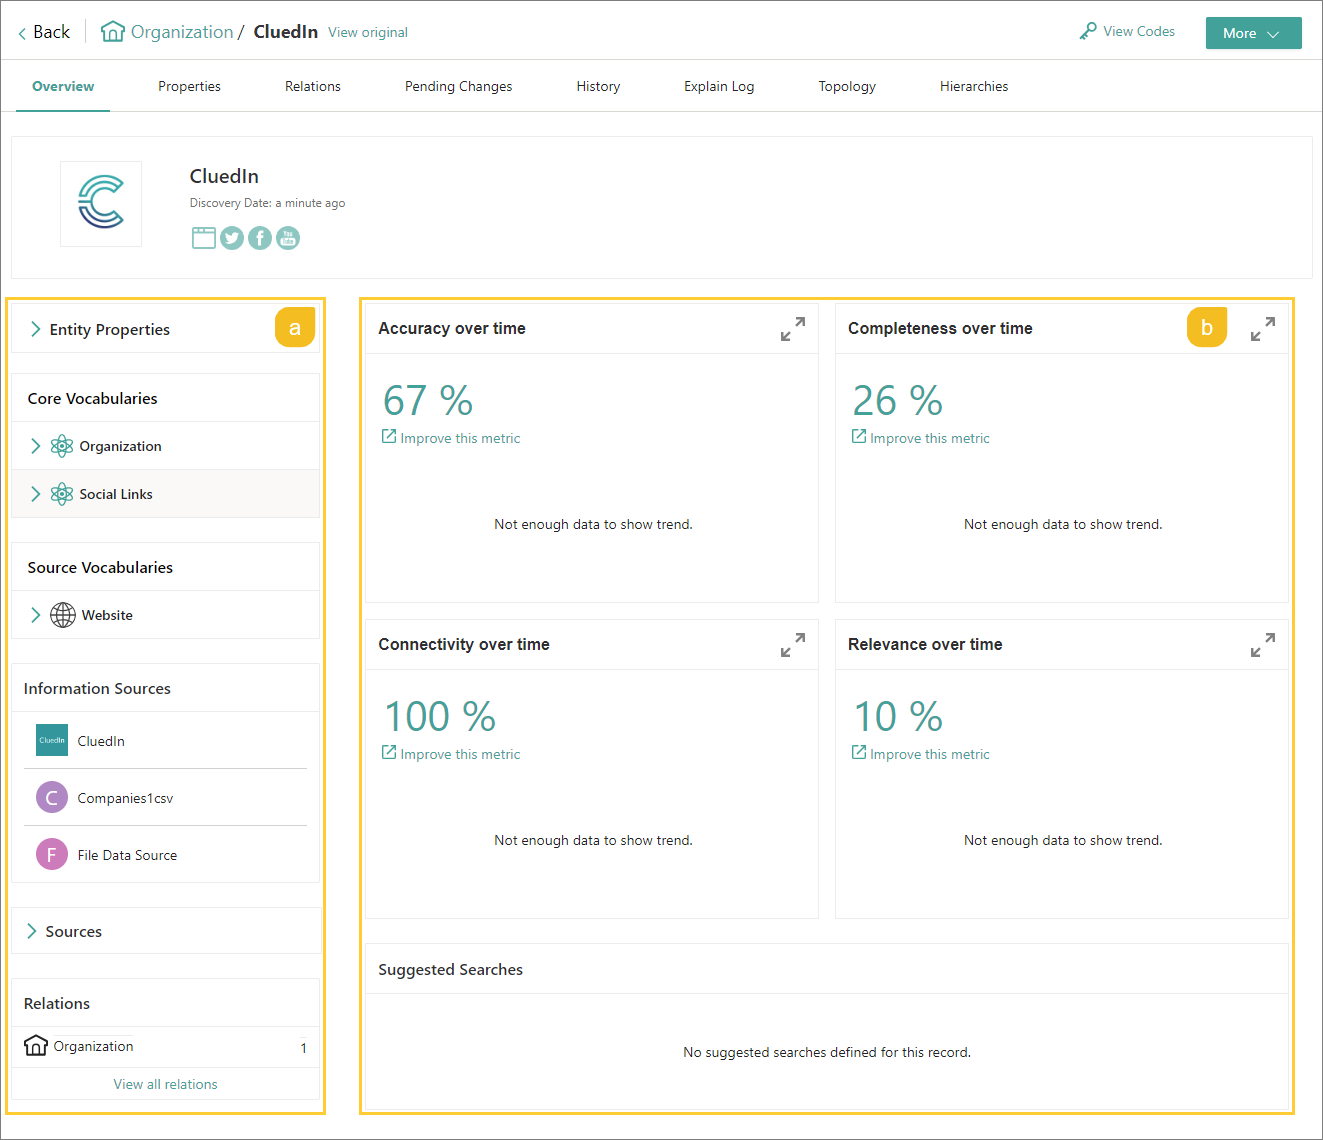This screenshot has height=1140, width=1323.
Task: Click the View original link
Action: pos(368,32)
